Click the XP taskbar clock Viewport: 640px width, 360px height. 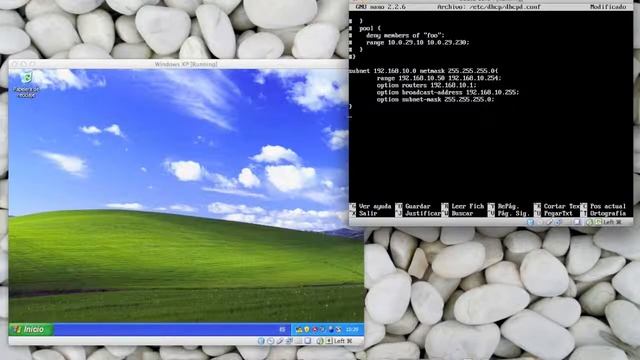click(x=353, y=329)
